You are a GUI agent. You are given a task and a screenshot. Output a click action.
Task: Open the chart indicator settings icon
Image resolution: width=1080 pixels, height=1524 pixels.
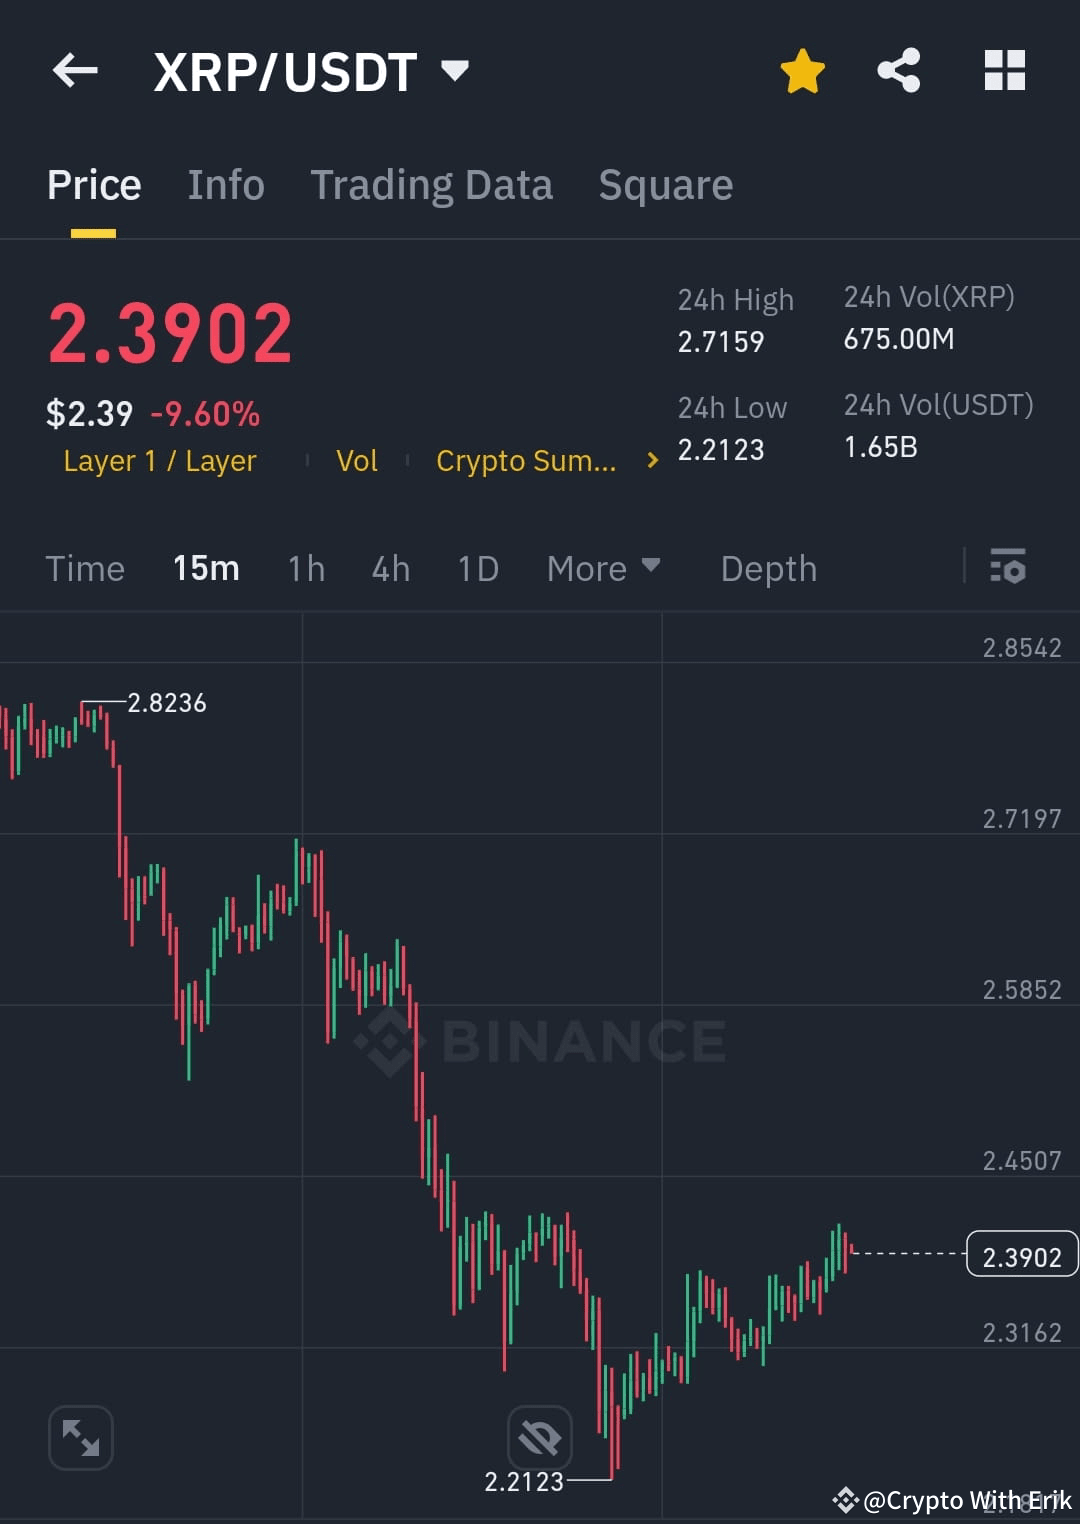(1008, 568)
